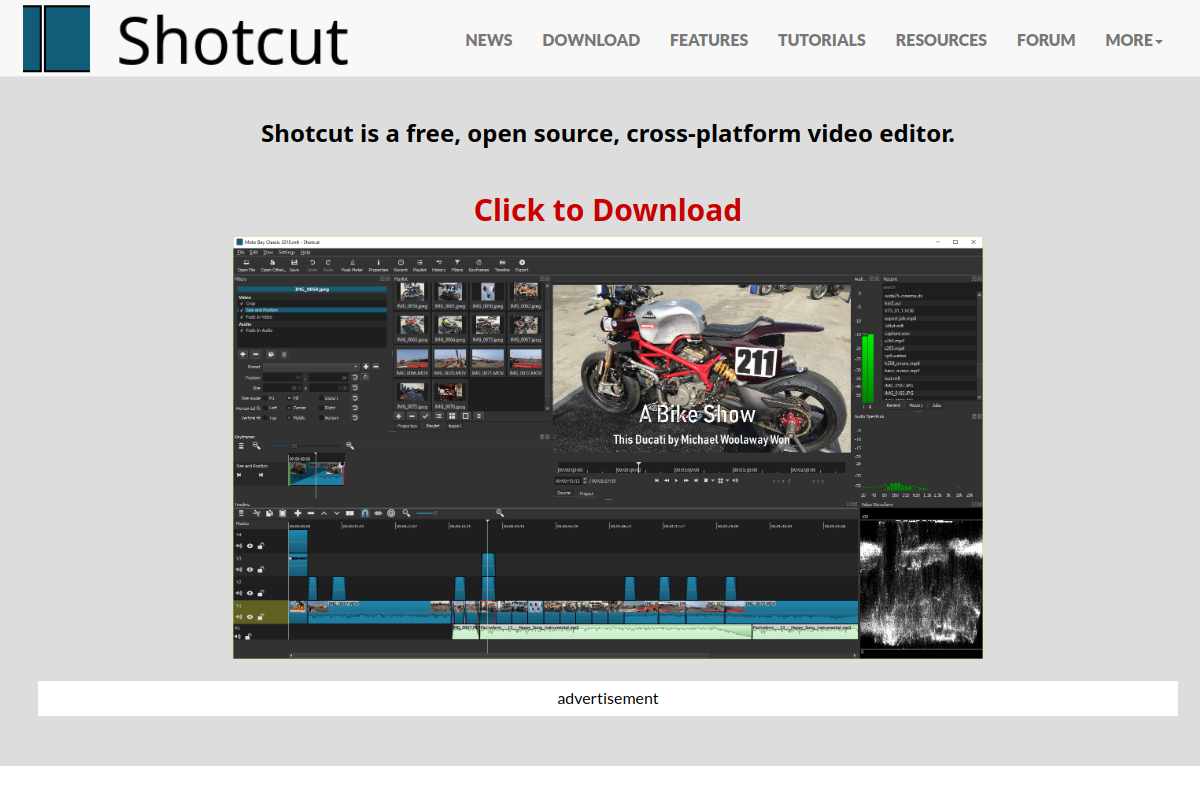
Task: Open the Keyframes panel from the toolbar
Action: 478,262
